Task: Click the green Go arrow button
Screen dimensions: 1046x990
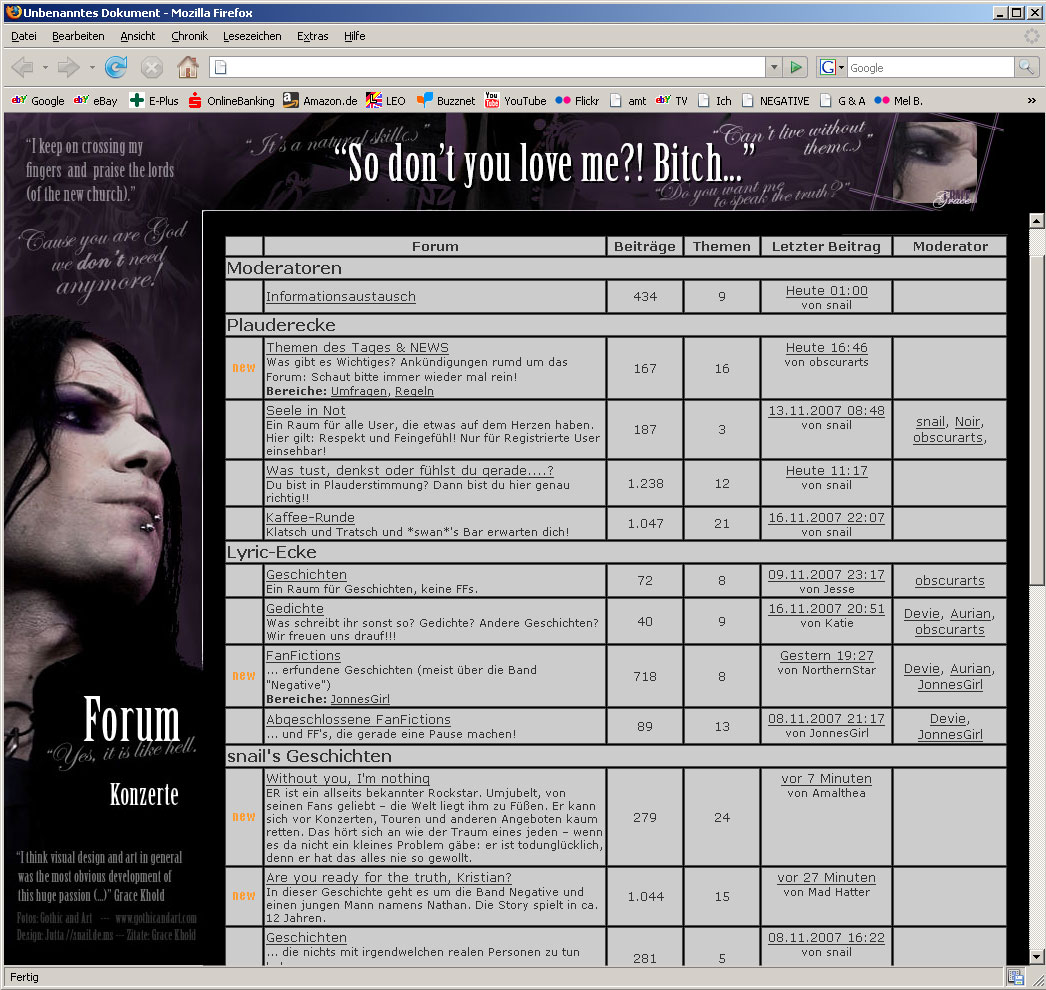Action: pos(795,67)
